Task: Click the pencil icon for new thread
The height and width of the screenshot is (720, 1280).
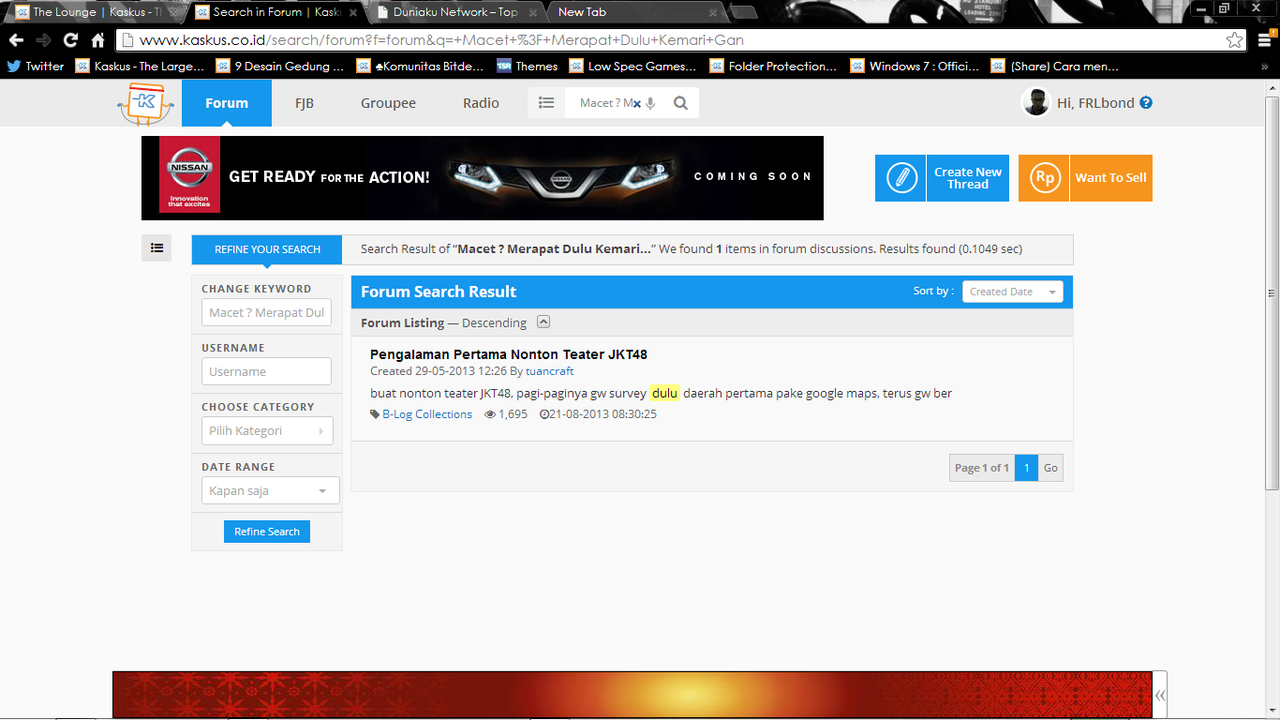Action: [x=901, y=178]
